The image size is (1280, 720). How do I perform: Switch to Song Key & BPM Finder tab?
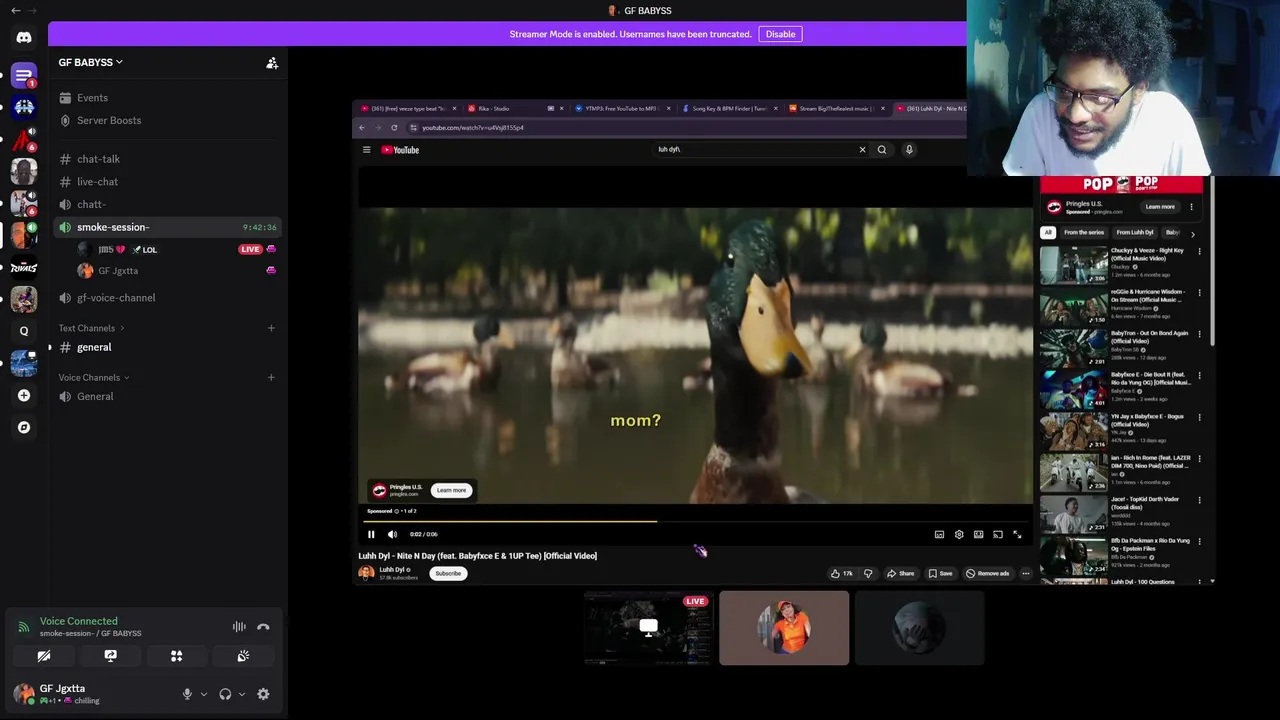pyautogui.click(x=730, y=108)
